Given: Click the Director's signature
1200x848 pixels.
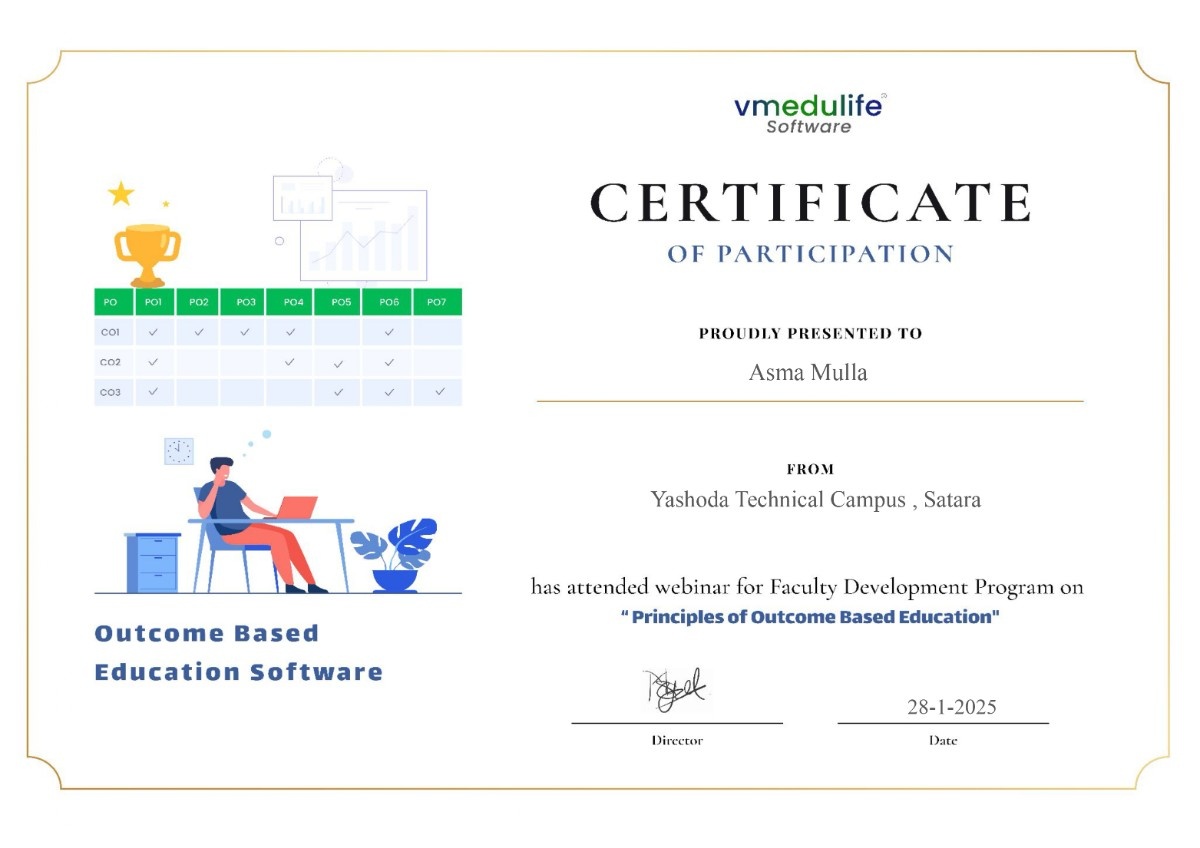Looking at the screenshot, I should click(674, 691).
